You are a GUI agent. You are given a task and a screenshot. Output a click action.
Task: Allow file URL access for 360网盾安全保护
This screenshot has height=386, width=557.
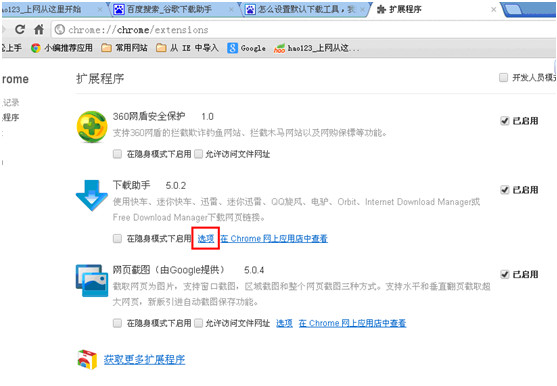tap(199, 154)
